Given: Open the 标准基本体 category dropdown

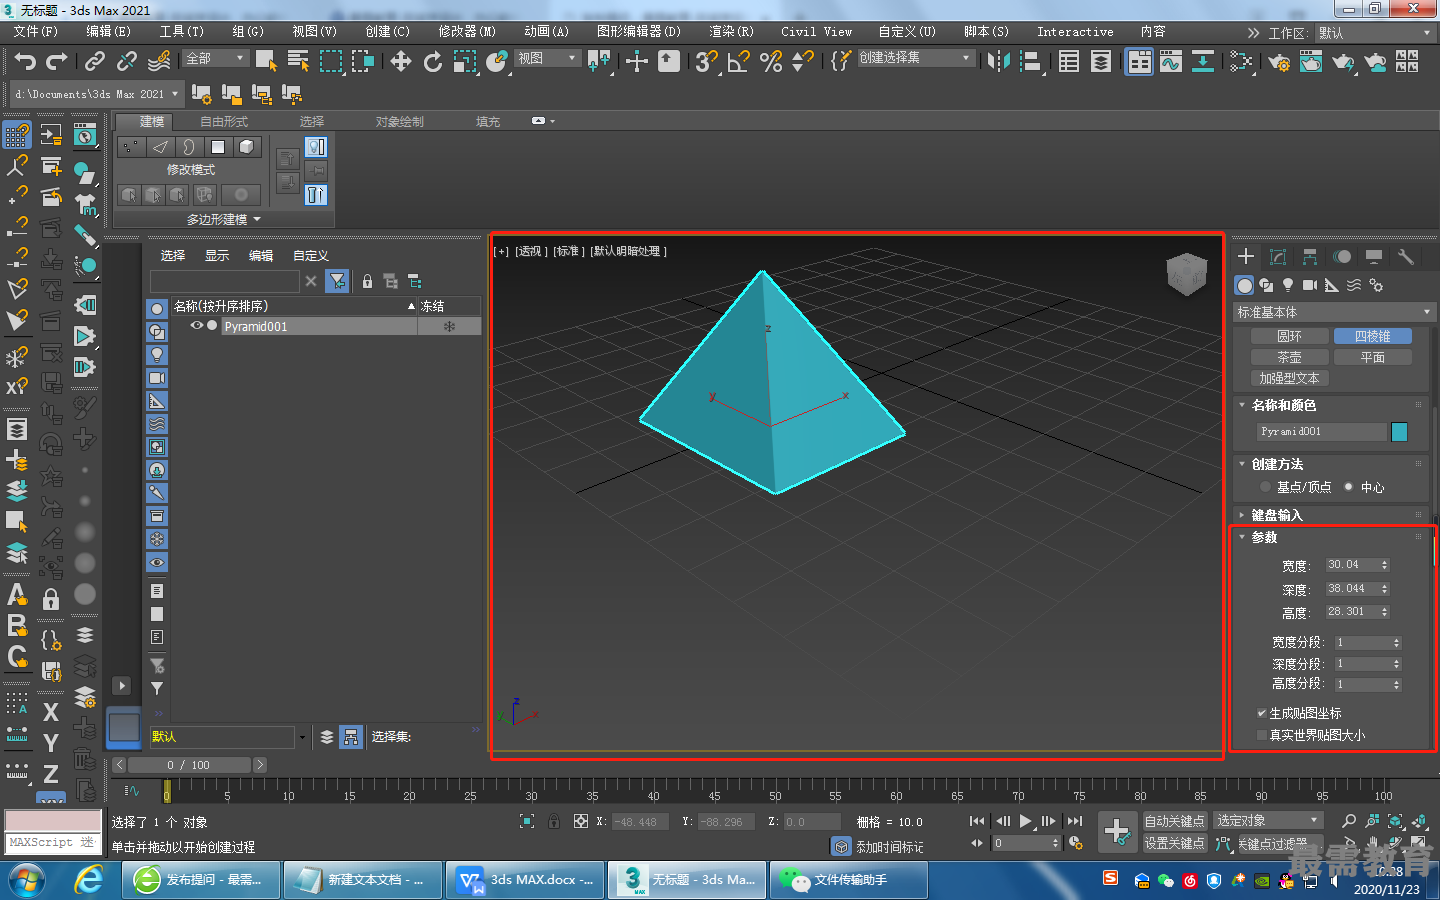Looking at the screenshot, I should [x=1334, y=312].
